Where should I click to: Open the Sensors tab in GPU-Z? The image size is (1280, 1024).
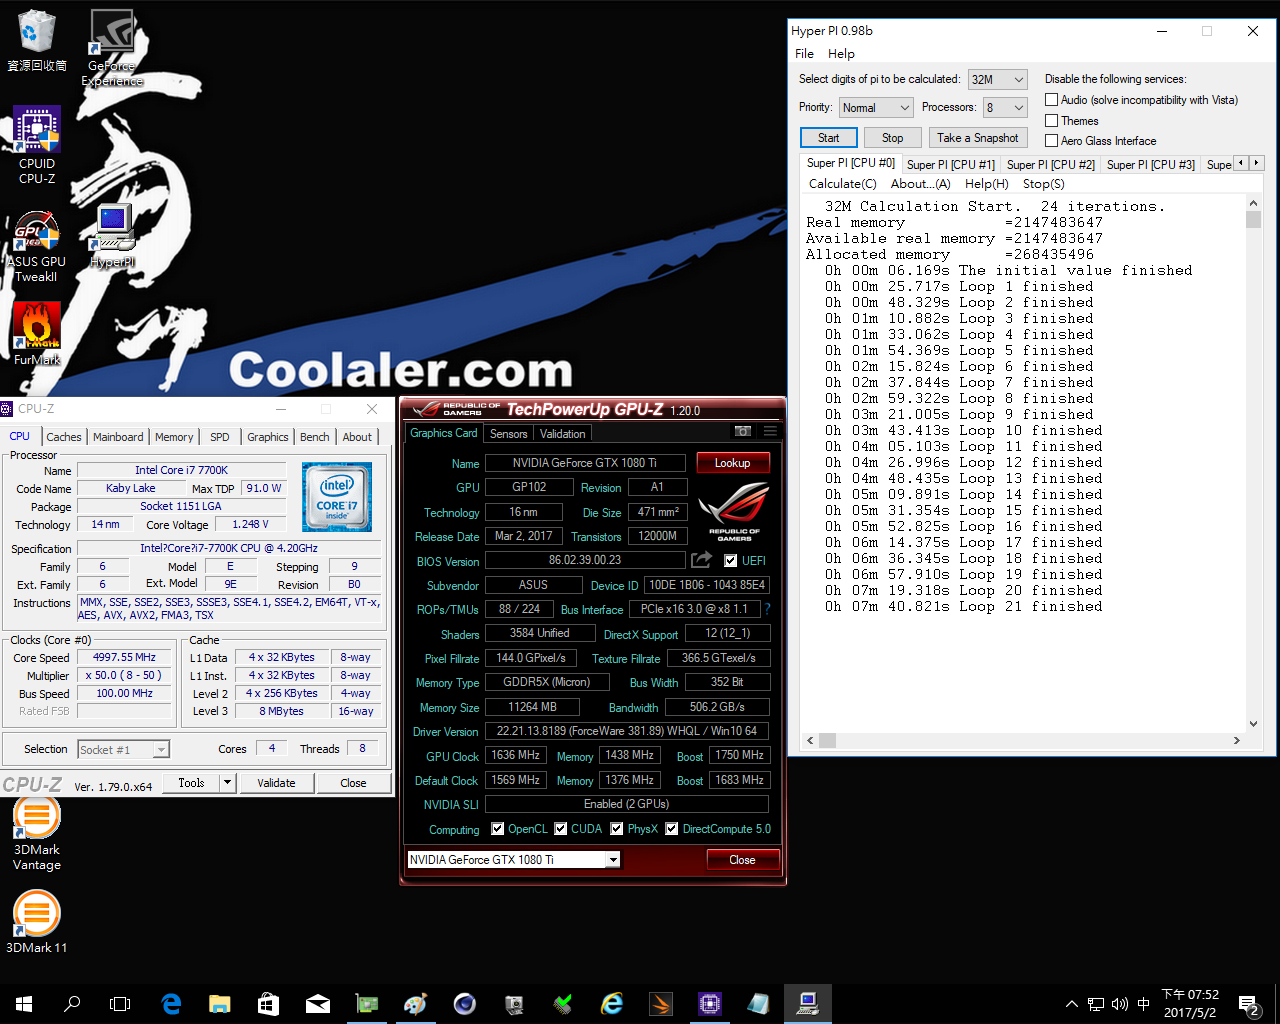pyautogui.click(x=508, y=433)
